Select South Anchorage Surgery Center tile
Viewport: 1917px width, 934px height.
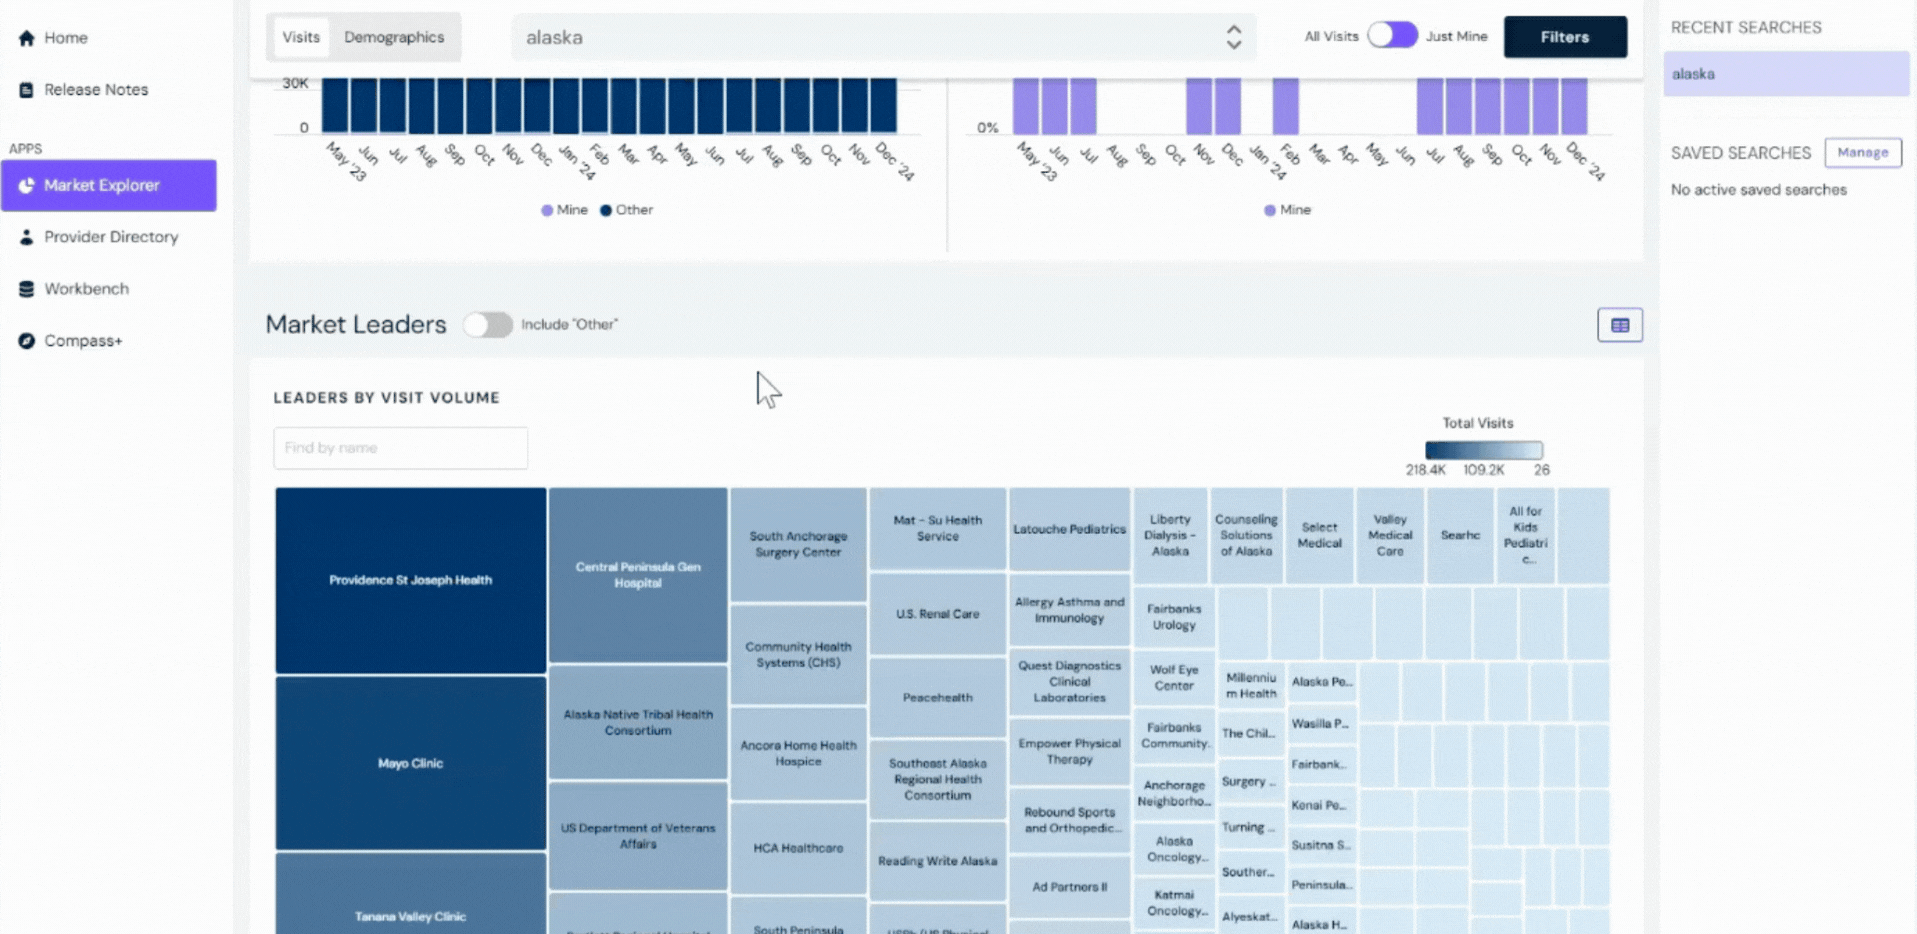[798, 544]
